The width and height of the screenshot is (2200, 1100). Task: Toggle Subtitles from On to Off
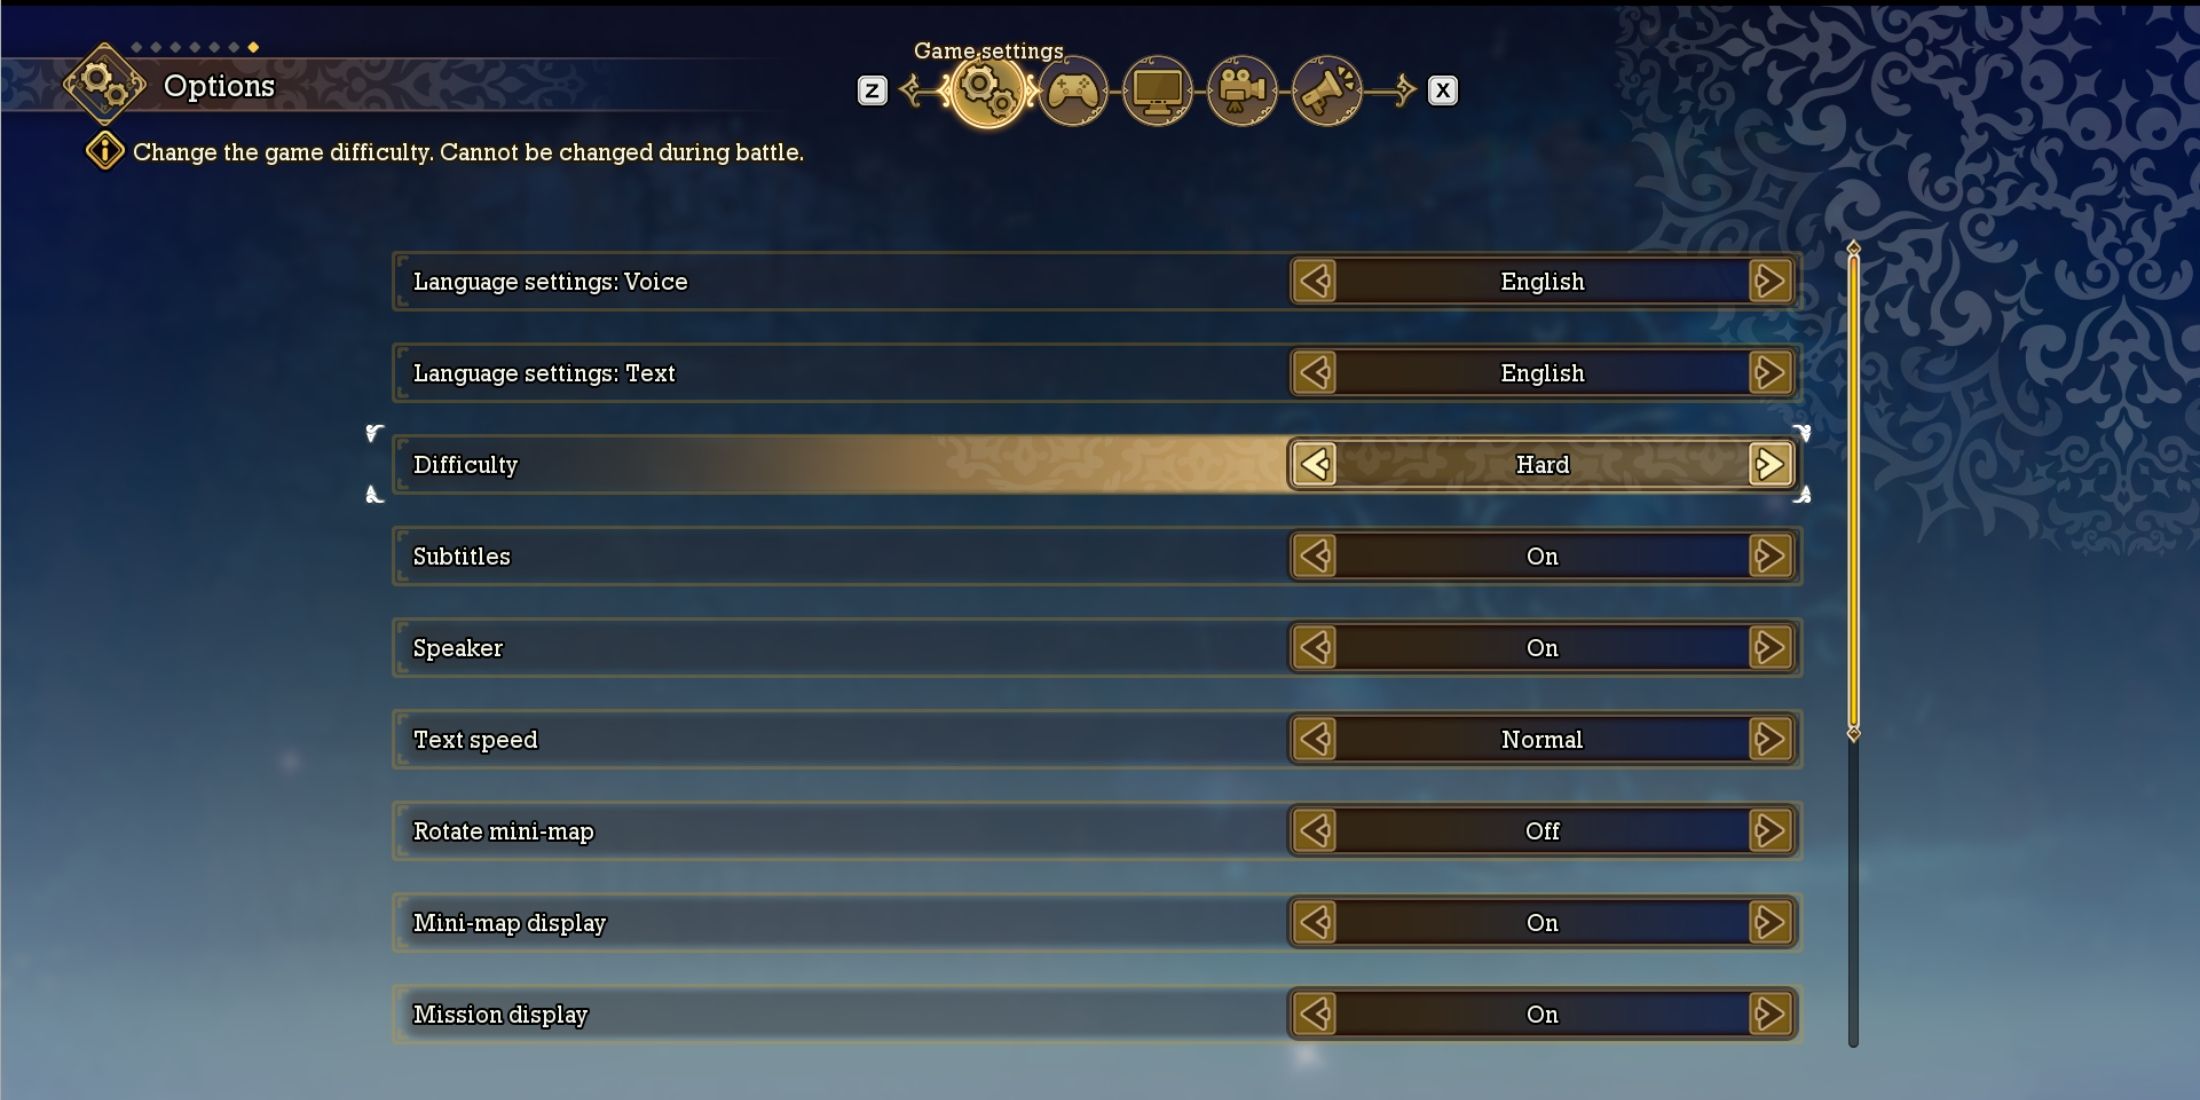(1769, 554)
